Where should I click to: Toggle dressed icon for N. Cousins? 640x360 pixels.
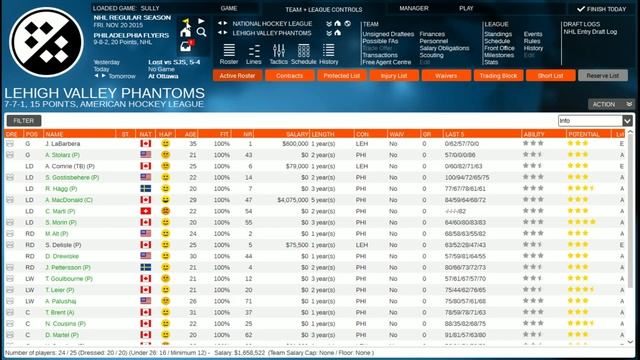point(10,324)
